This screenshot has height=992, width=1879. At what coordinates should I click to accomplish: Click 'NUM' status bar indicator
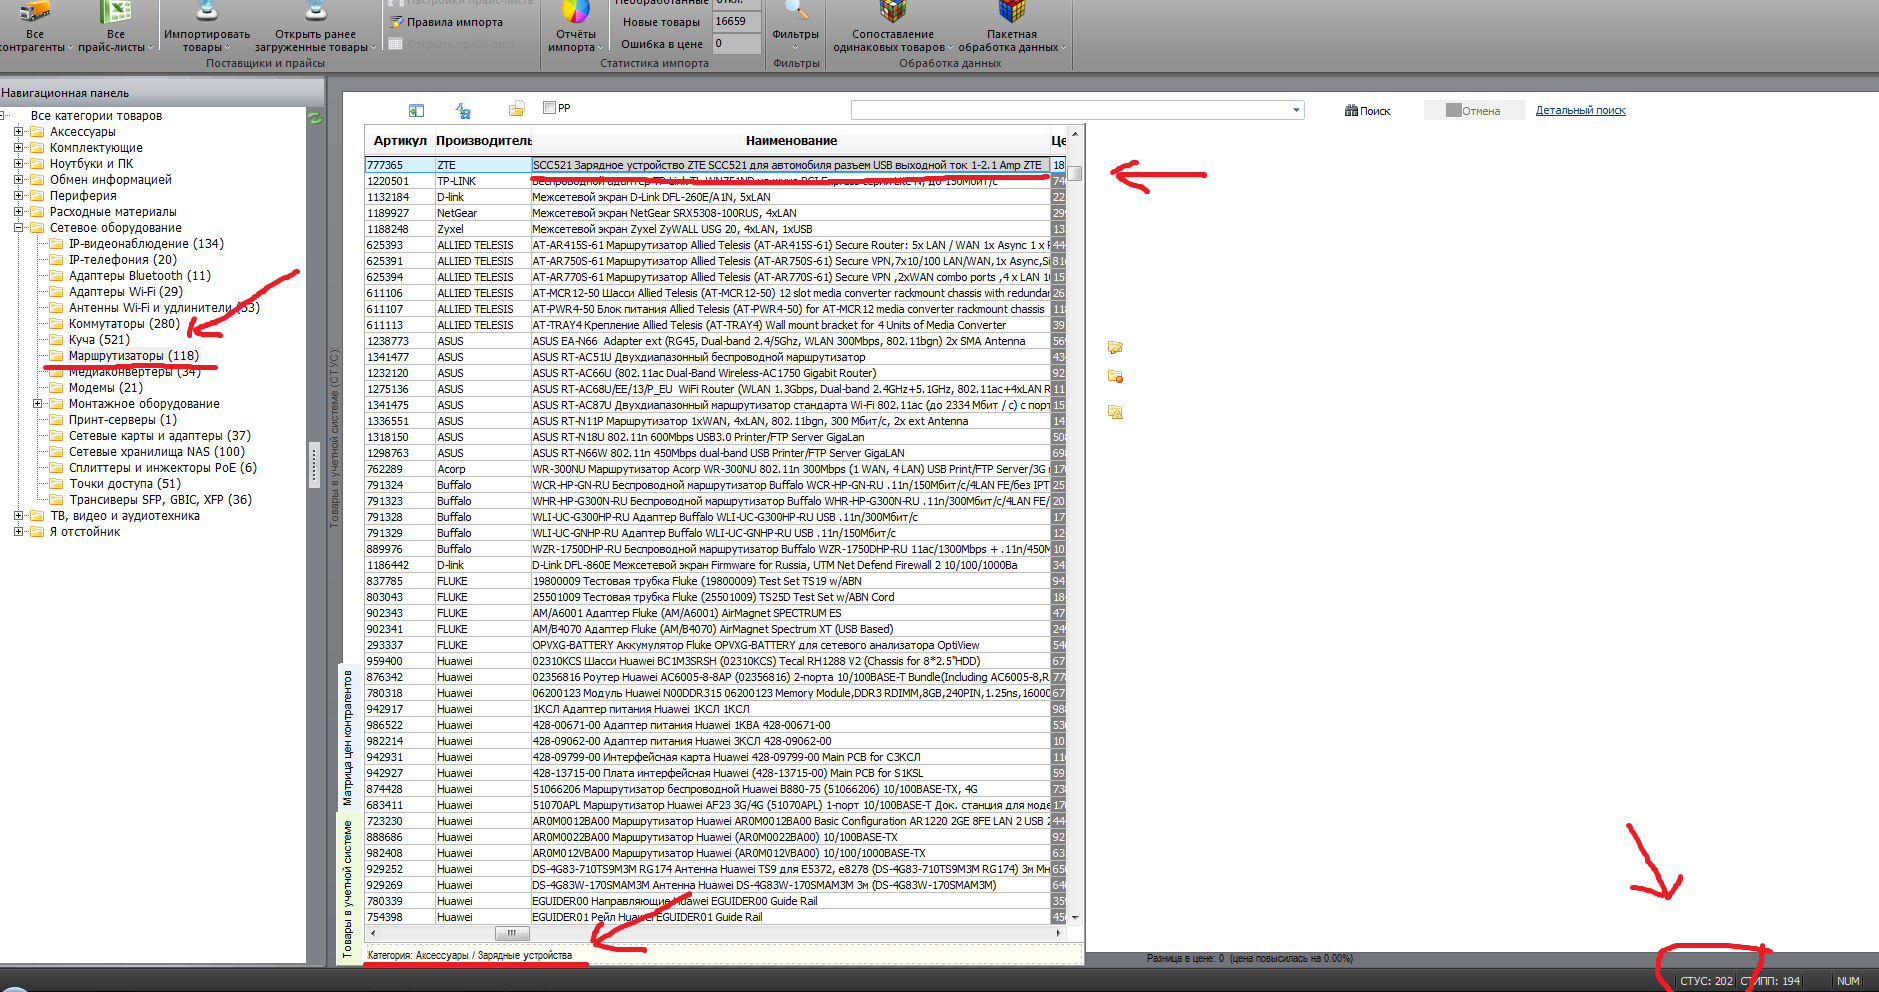click(x=1848, y=981)
